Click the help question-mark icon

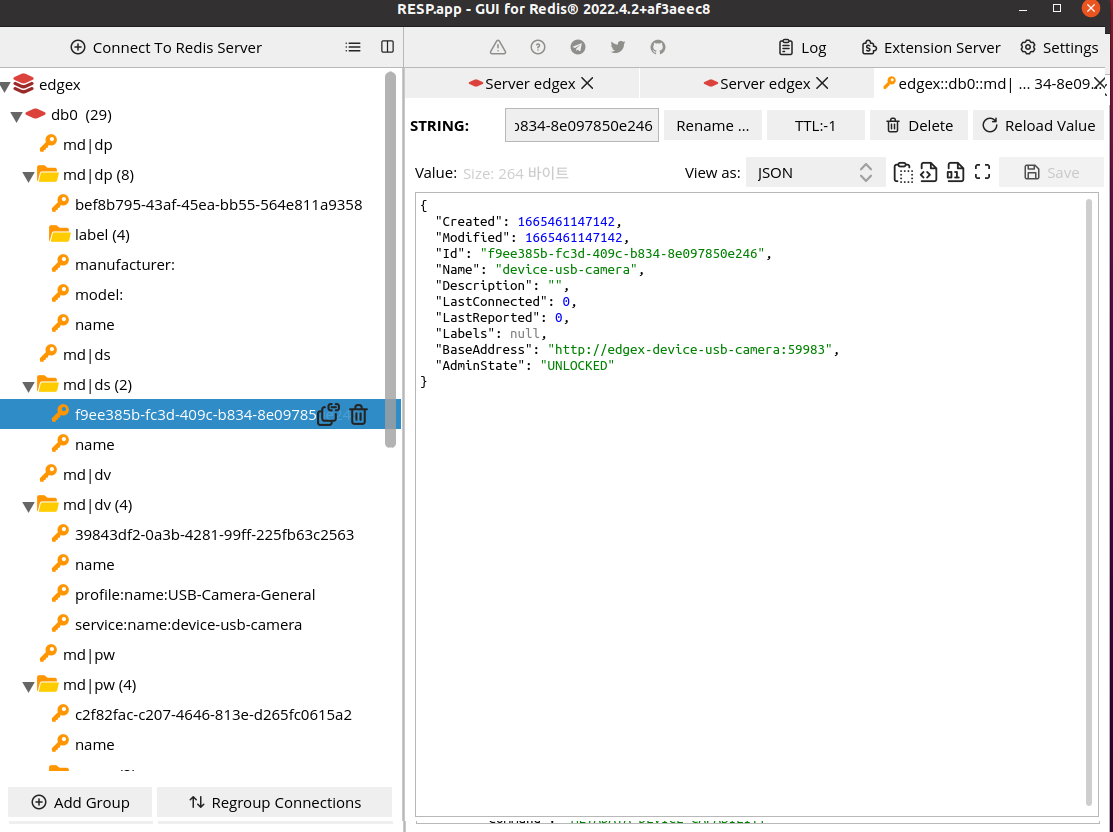point(538,46)
